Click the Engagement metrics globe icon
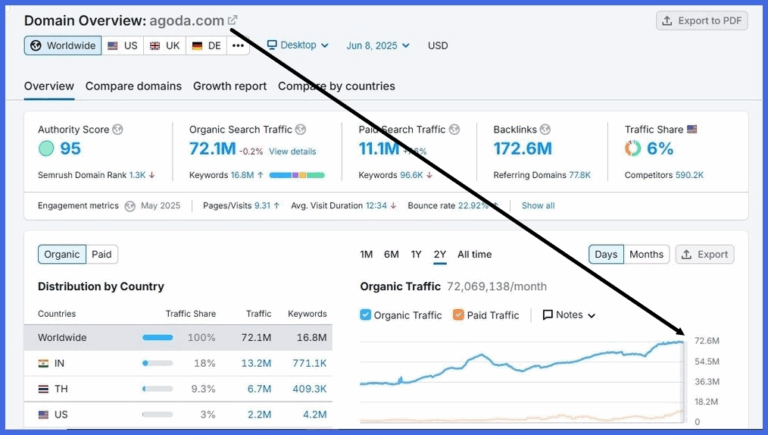 click(130, 206)
